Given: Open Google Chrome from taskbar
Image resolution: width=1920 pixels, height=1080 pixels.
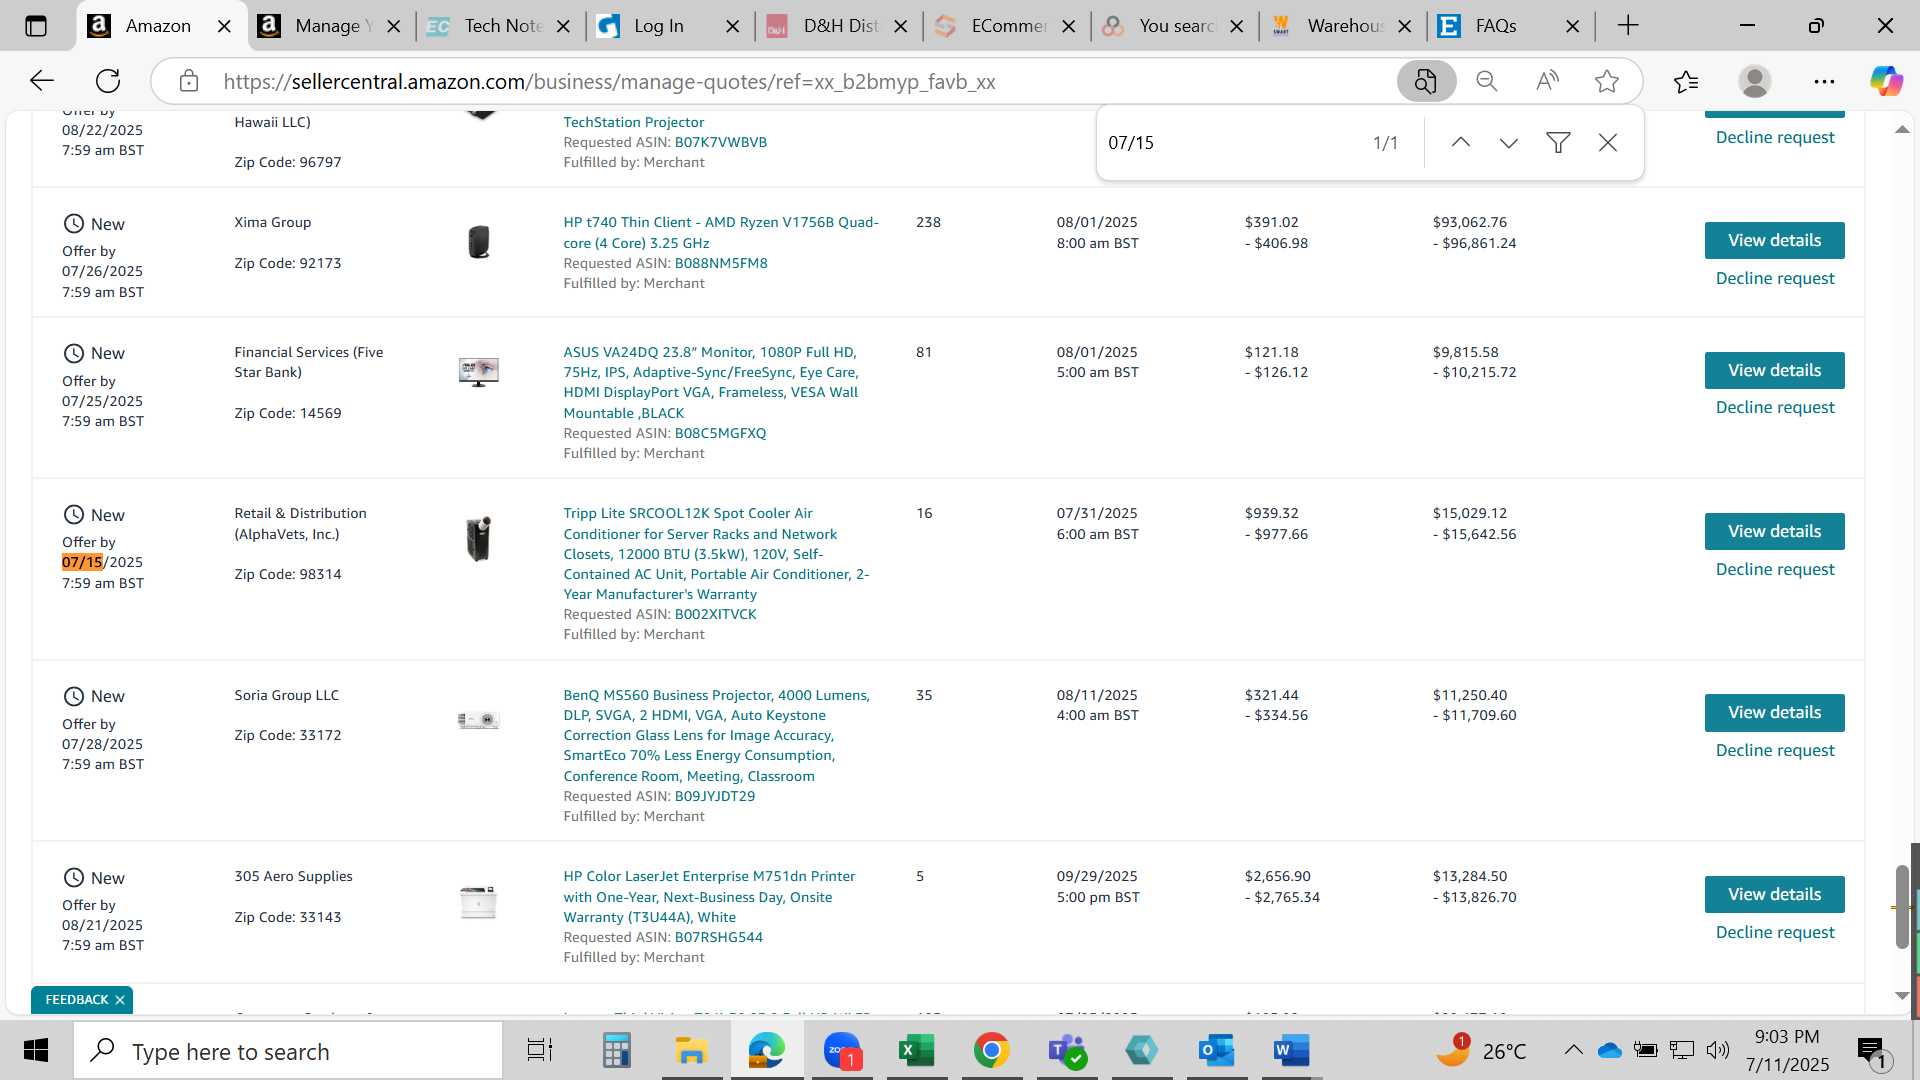Looking at the screenshot, I should coord(991,1051).
